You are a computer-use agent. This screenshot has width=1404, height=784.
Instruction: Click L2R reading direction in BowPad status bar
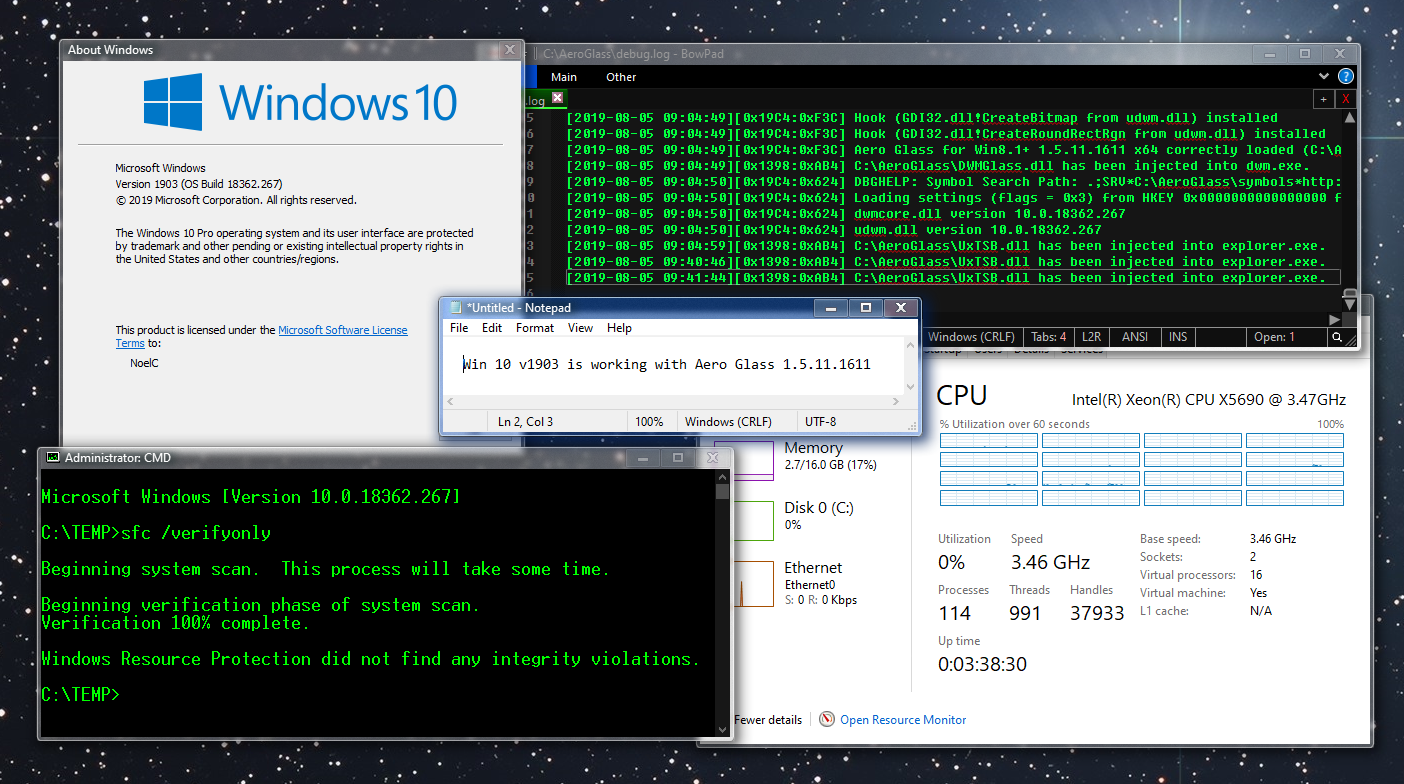tap(1091, 337)
